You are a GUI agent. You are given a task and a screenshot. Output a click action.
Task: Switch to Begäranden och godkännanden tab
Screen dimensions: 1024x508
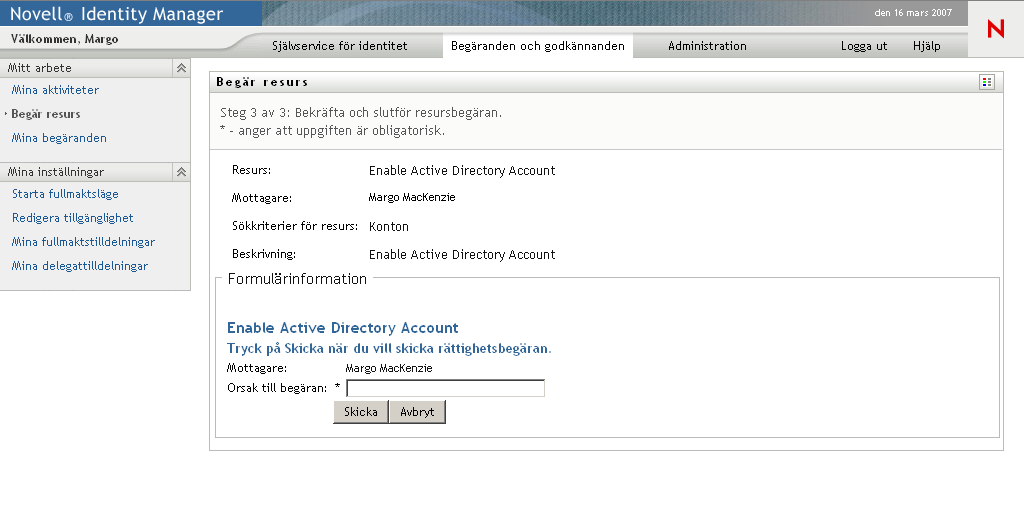tap(537, 46)
